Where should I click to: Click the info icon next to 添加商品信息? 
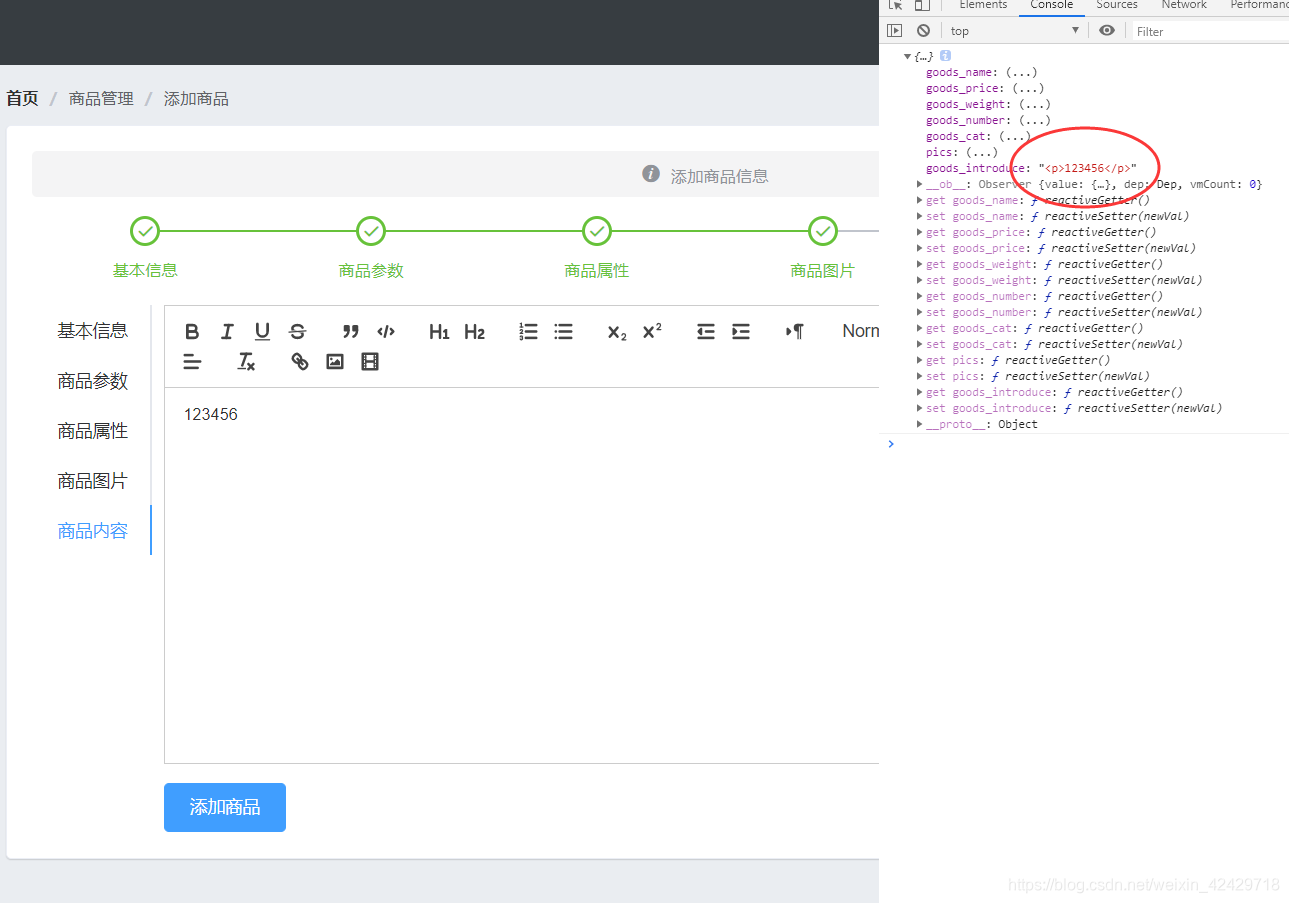651,174
